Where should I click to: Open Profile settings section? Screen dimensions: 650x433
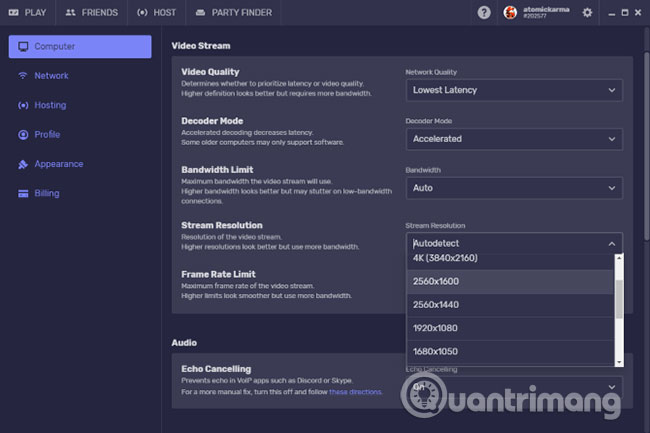(80, 135)
